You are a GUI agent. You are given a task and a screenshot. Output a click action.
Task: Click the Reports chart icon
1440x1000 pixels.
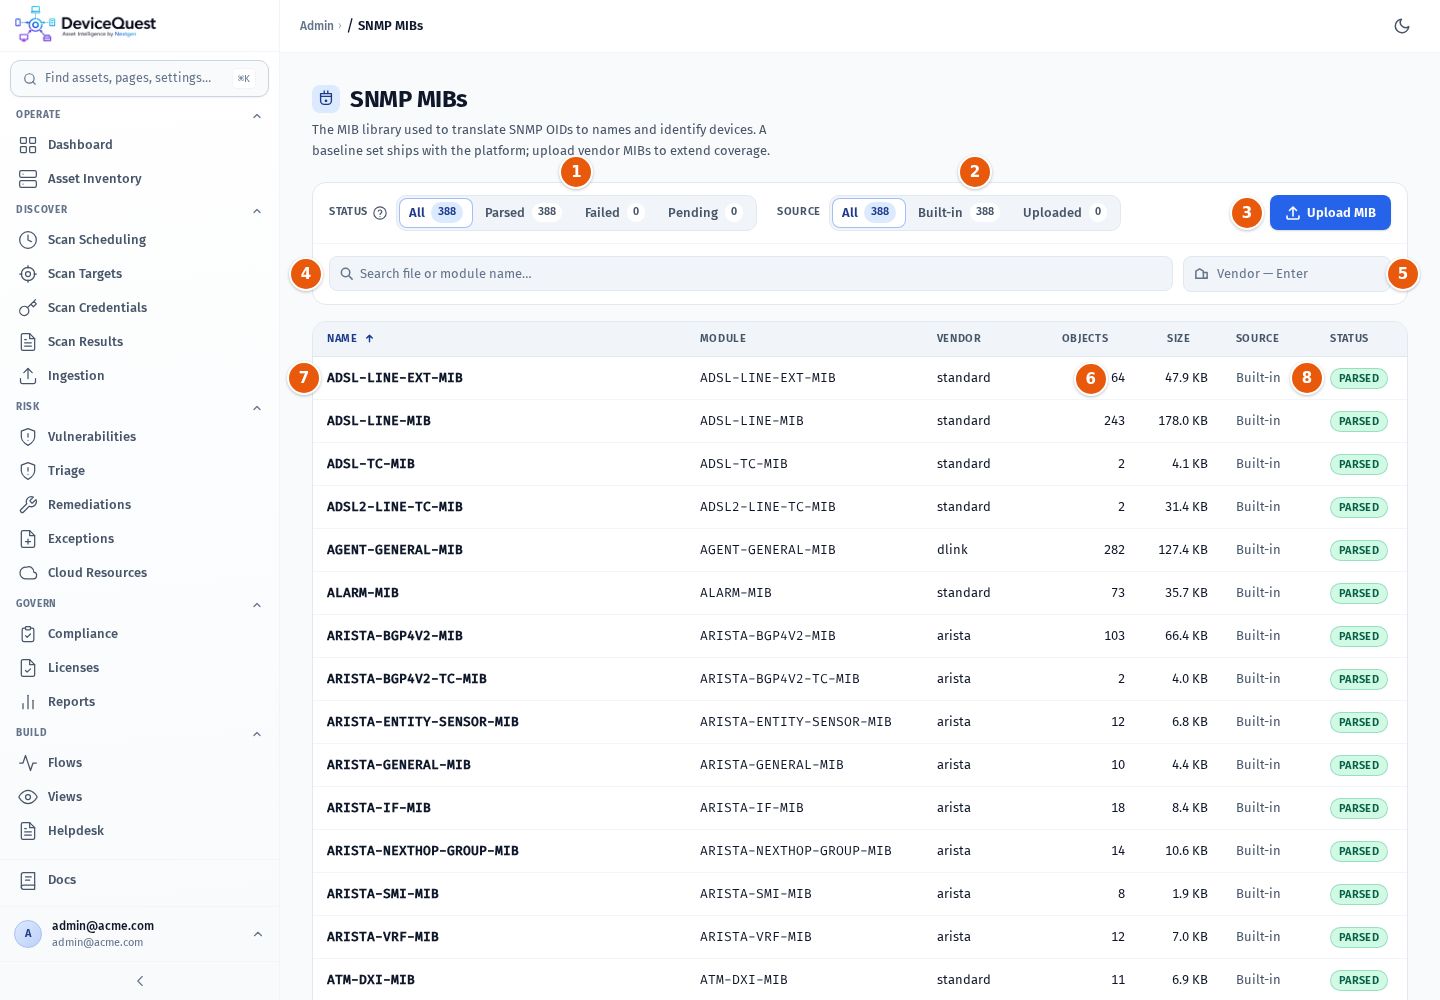(28, 702)
